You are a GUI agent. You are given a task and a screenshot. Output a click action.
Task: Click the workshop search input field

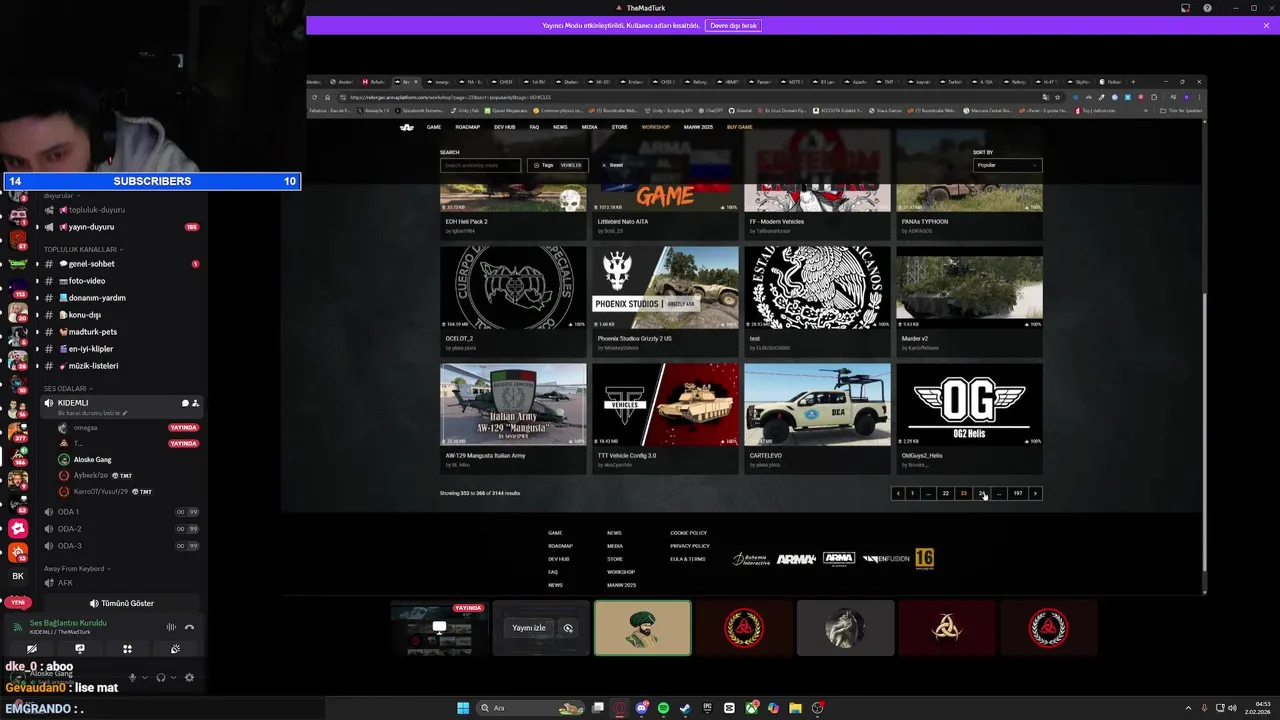[x=480, y=165]
